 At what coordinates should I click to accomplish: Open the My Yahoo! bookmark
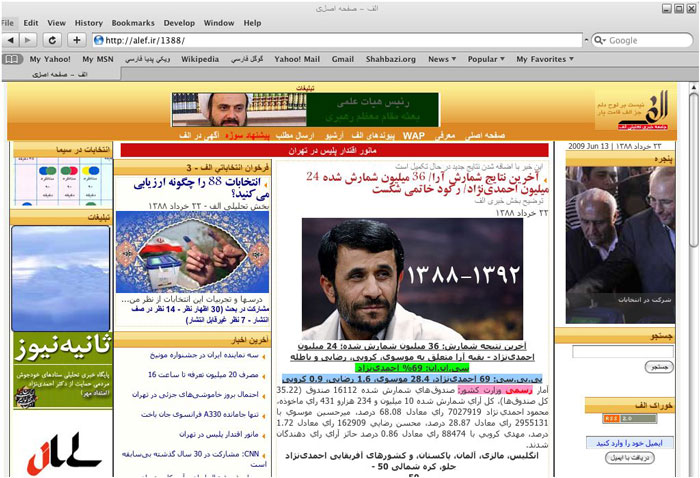[x=50, y=59]
